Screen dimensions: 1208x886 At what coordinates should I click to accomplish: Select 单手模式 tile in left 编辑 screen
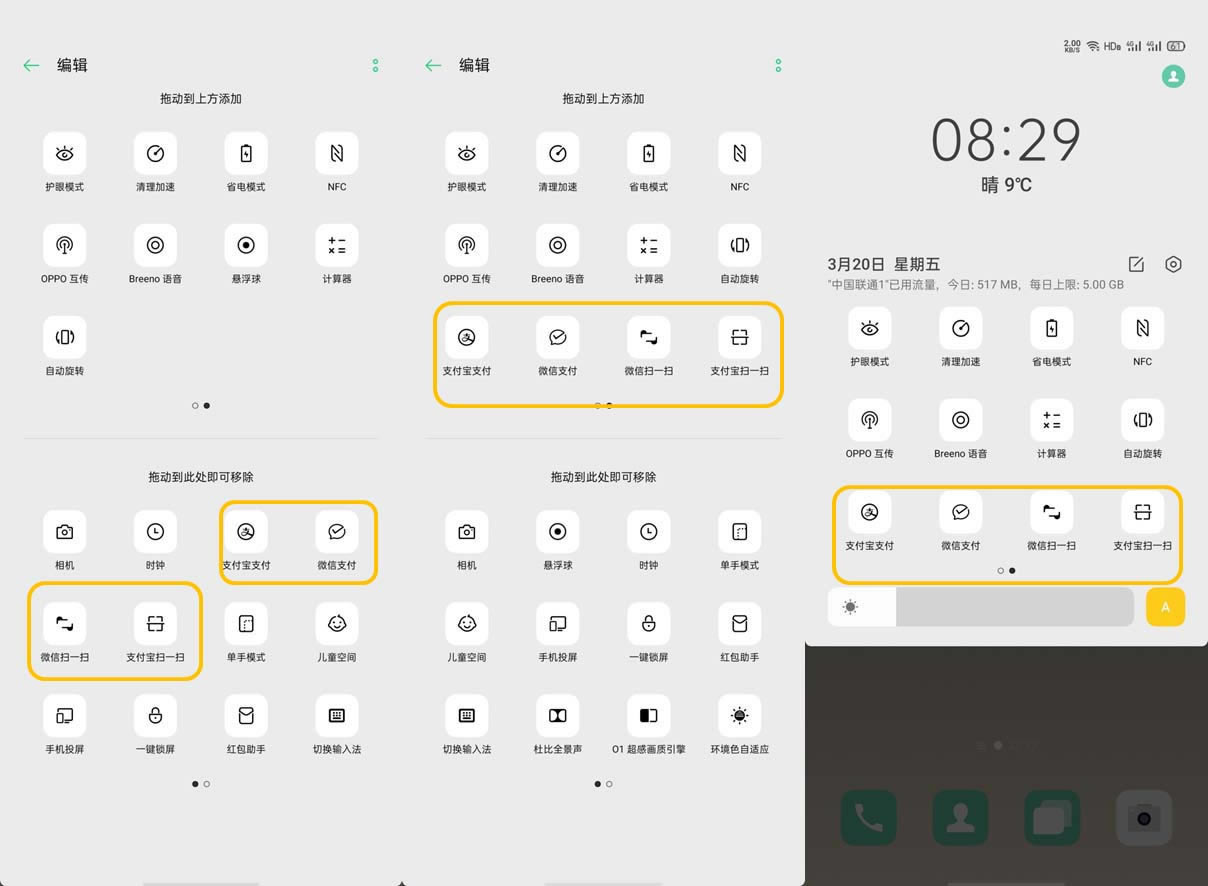pyautogui.click(x=246, y=624)
